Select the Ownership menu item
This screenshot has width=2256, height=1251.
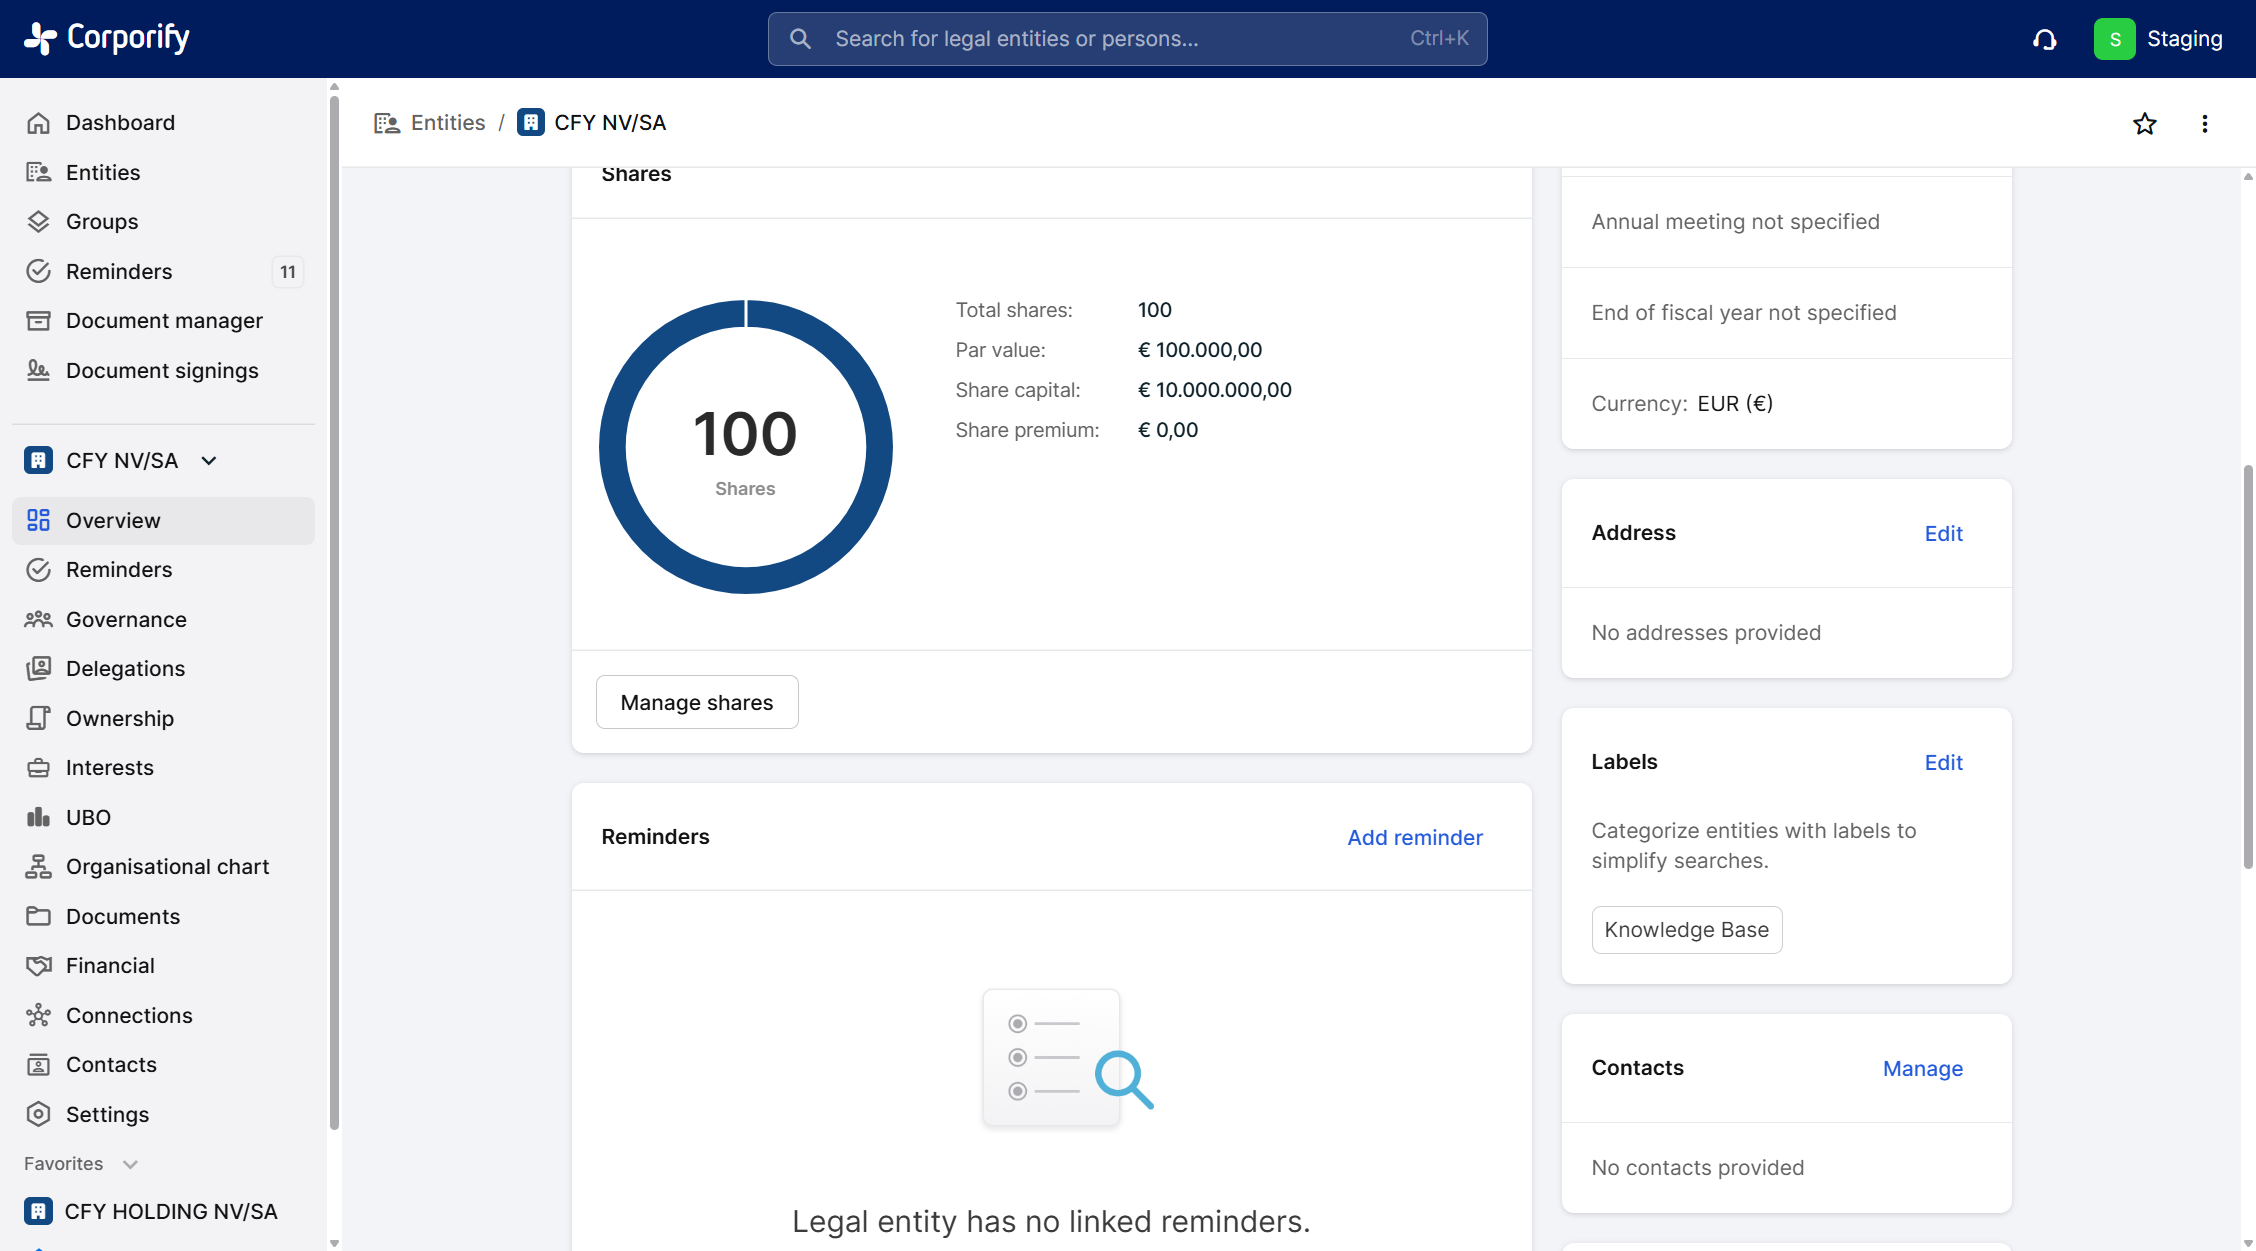(120, 718)
